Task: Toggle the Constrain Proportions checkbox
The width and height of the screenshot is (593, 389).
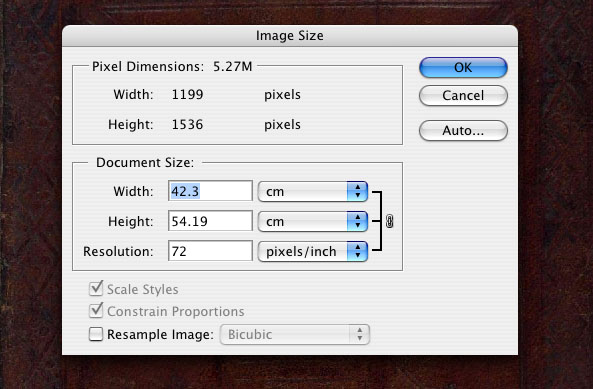Action: [96, 311]
